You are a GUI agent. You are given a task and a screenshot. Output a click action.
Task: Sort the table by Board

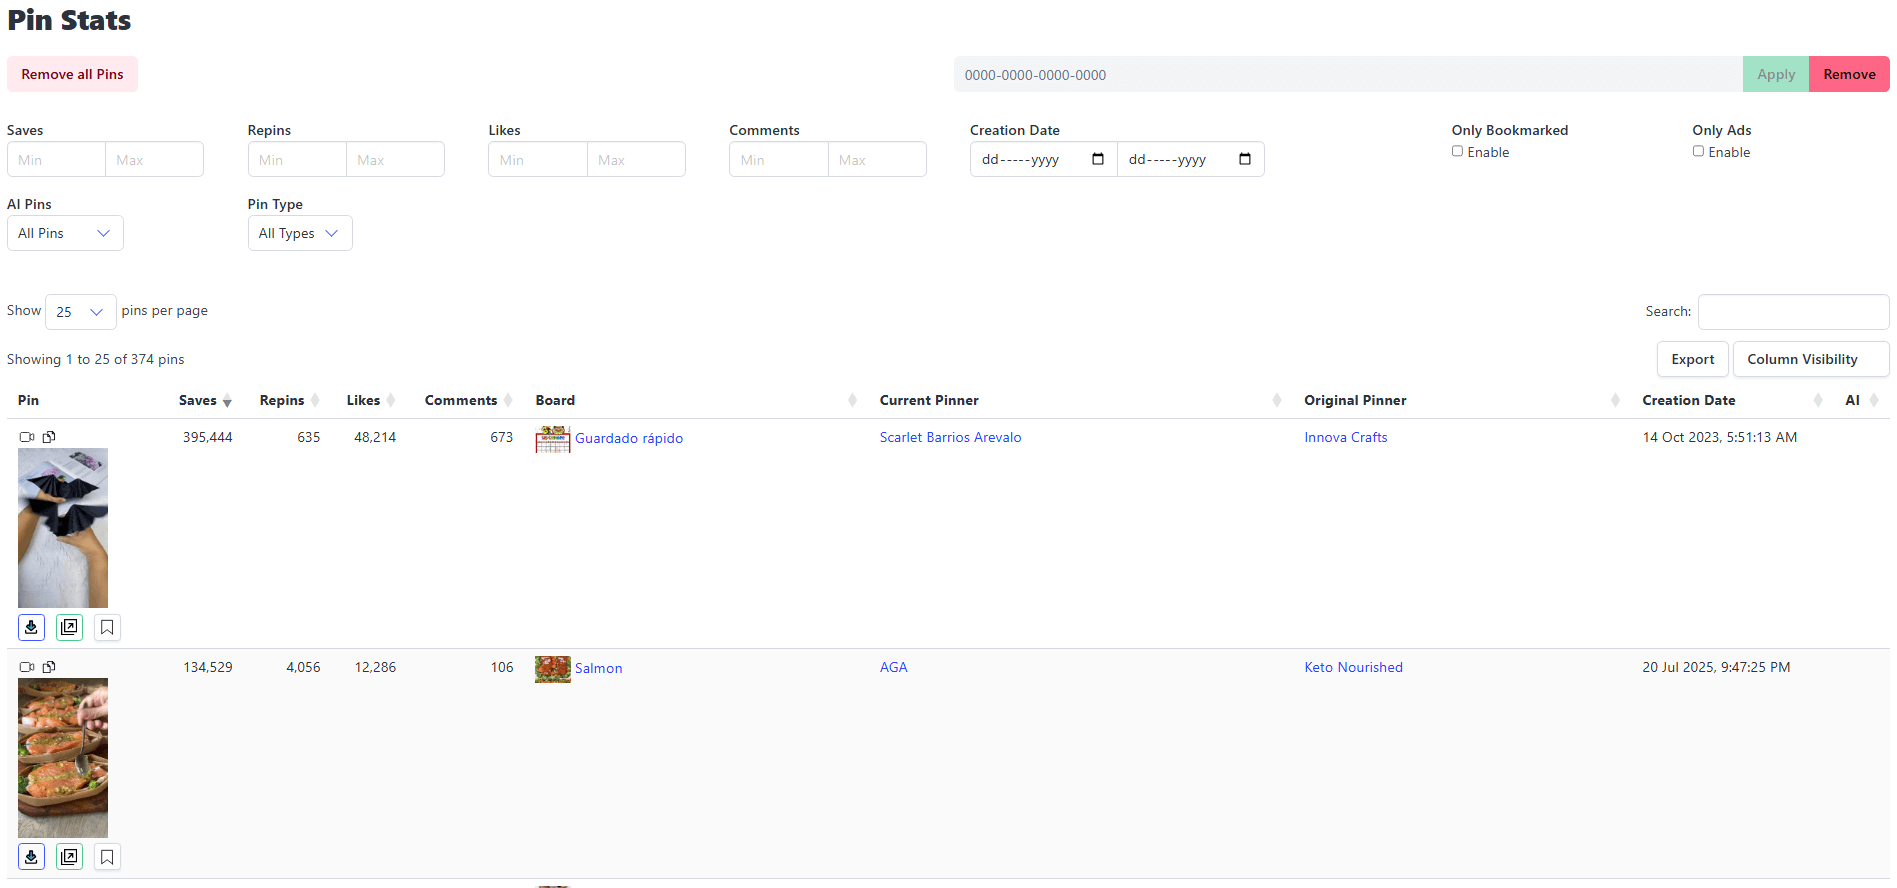click(x=695, y=400)
